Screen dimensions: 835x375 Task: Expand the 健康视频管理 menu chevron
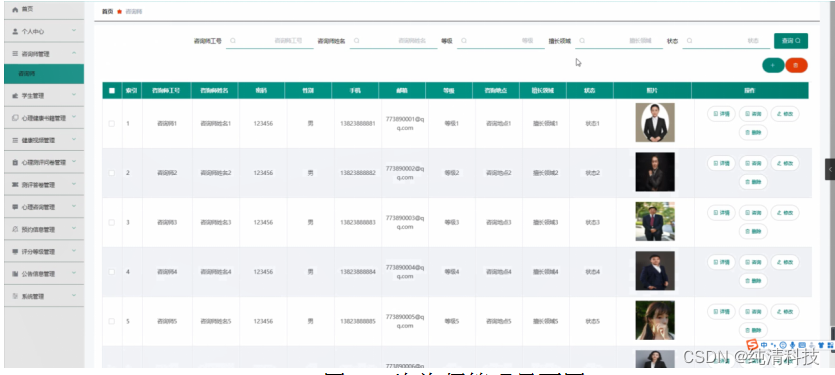74,140
